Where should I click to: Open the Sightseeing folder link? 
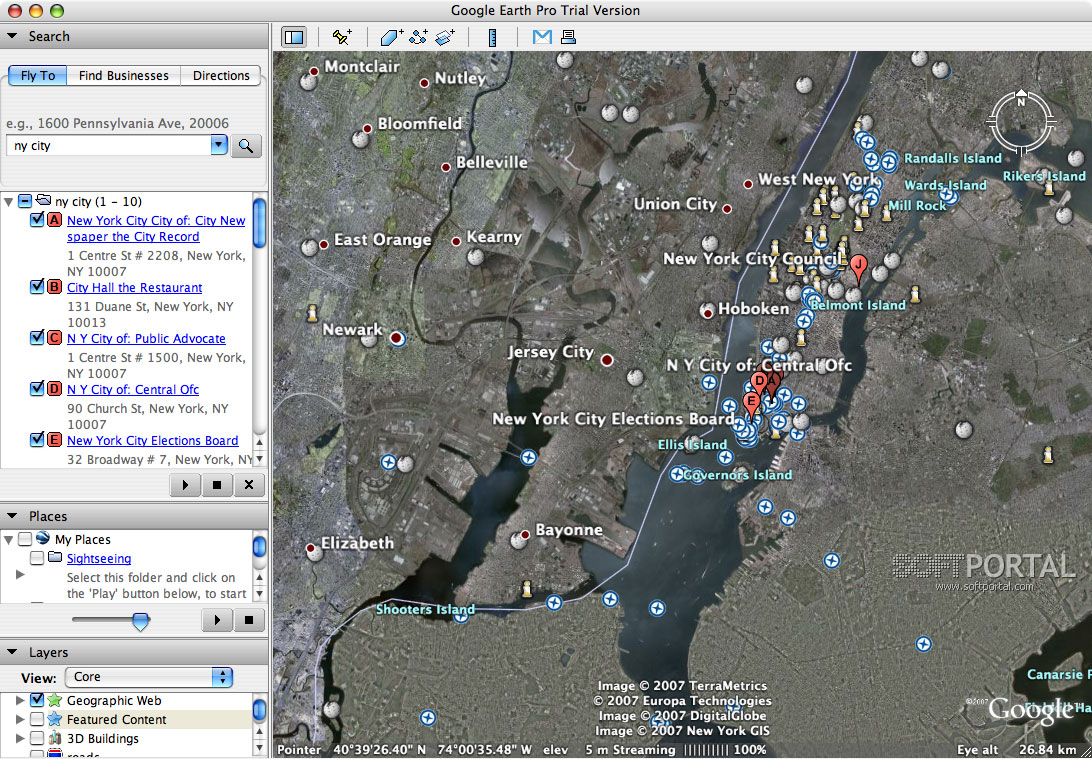point(99,558)
